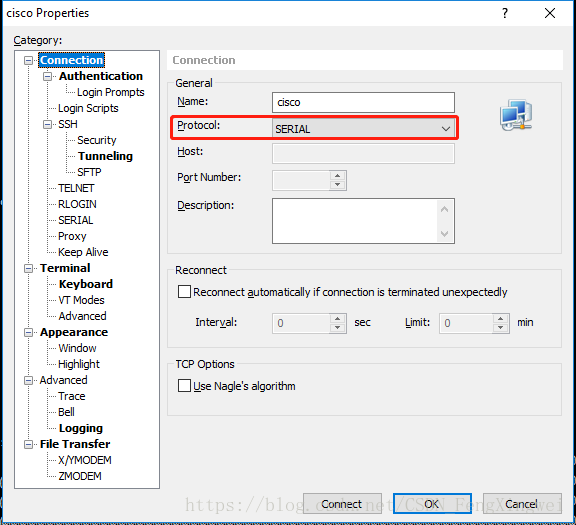Select the SSH category
576x525 pixels.
[68, 124]
